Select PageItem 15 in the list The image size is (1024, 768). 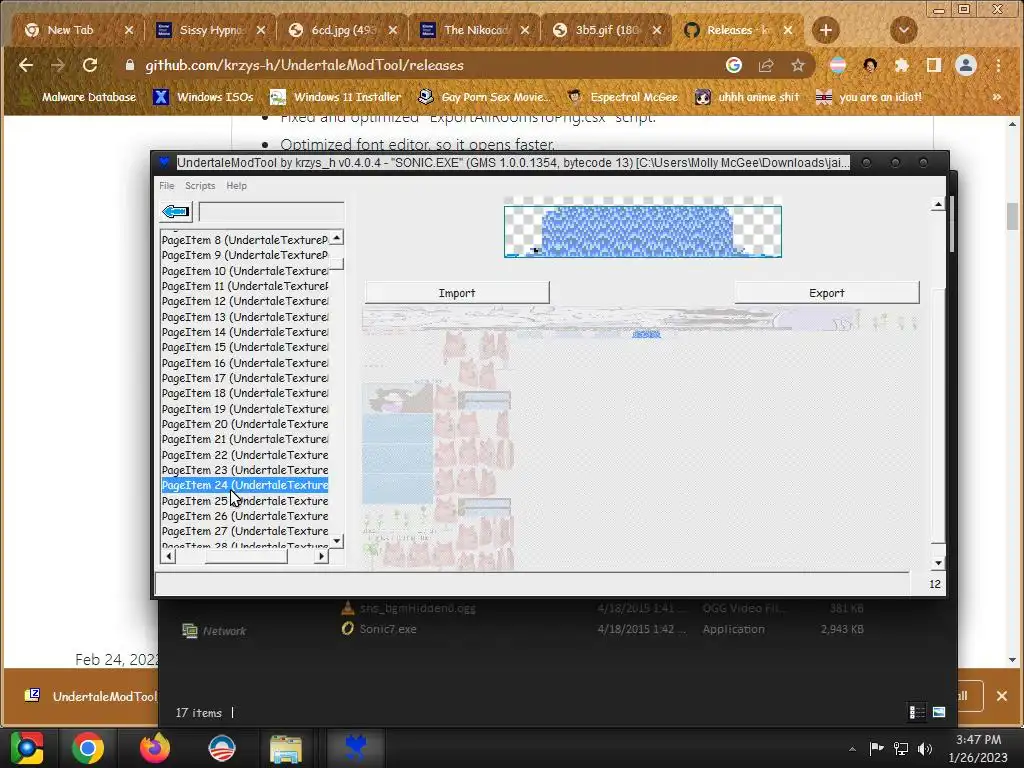[245, 347]
